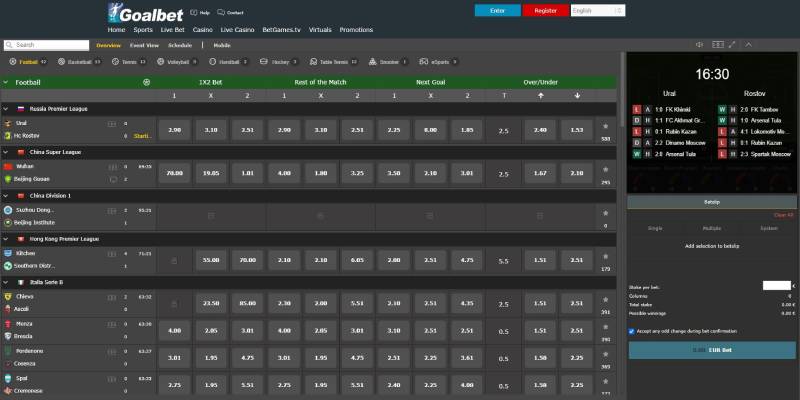Toggle the scoreboard layout icon

point(718,45)
